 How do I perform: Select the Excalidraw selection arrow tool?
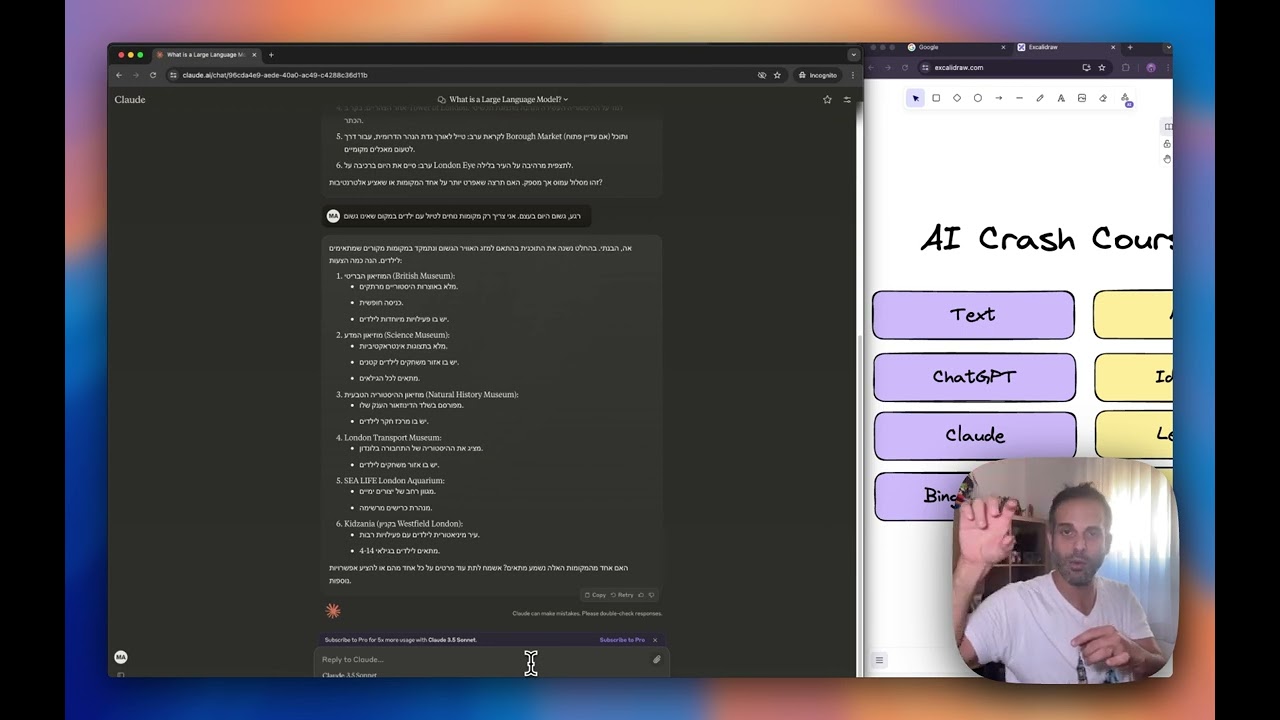point(915,98)
